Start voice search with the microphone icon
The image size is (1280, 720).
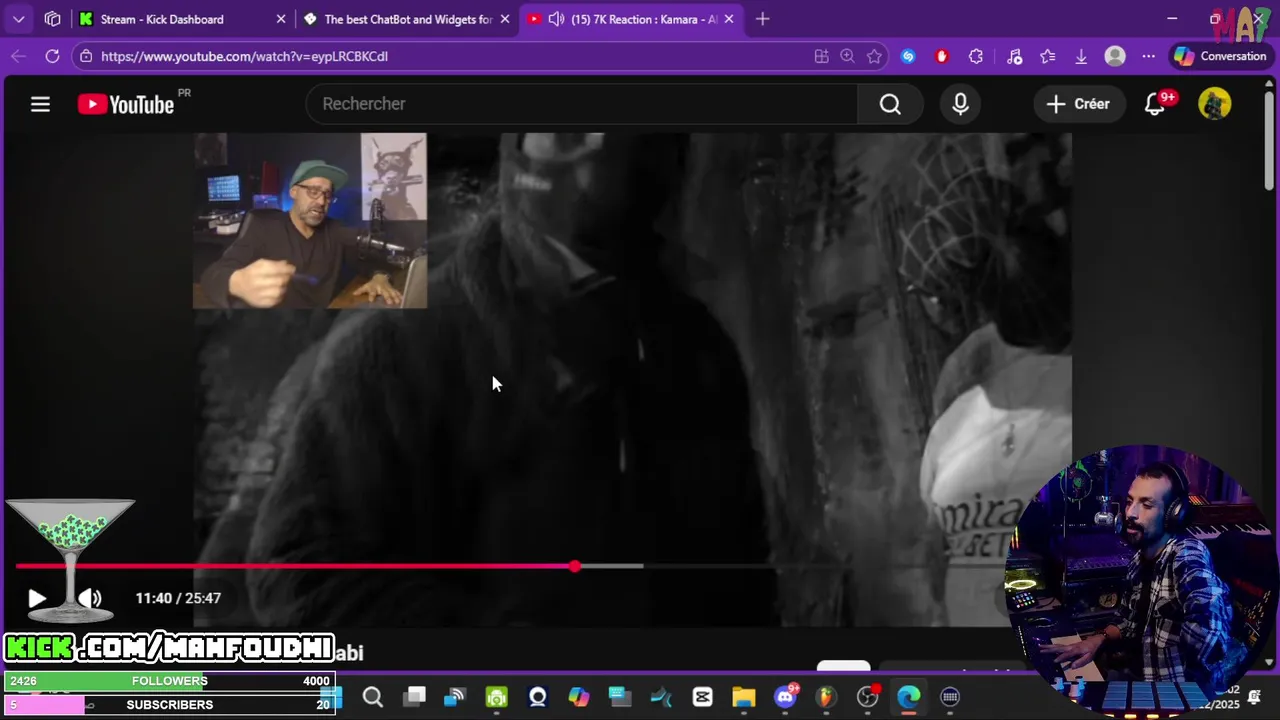pyautogui.click(x=961, y=104)
